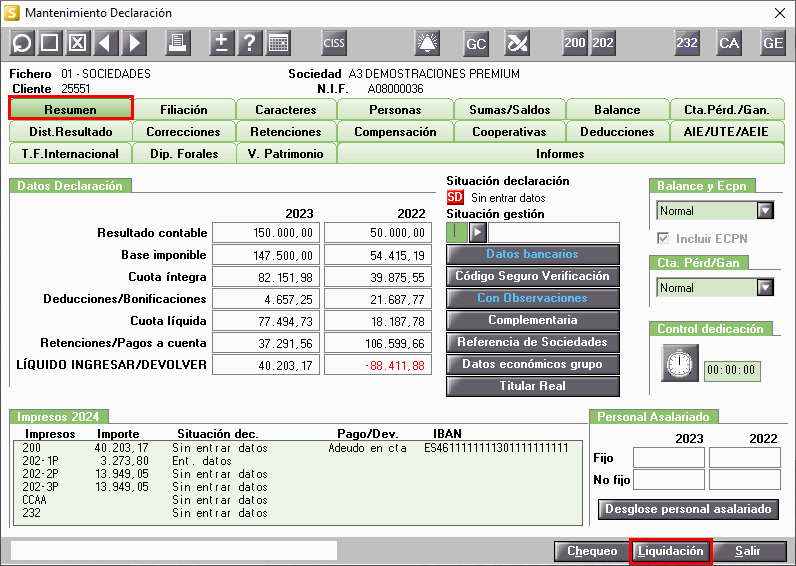Click the Chequeo button

[592, 551]
